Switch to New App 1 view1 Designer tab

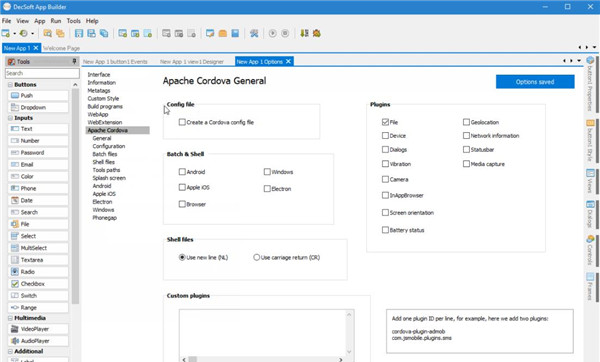tap(192, 62)
